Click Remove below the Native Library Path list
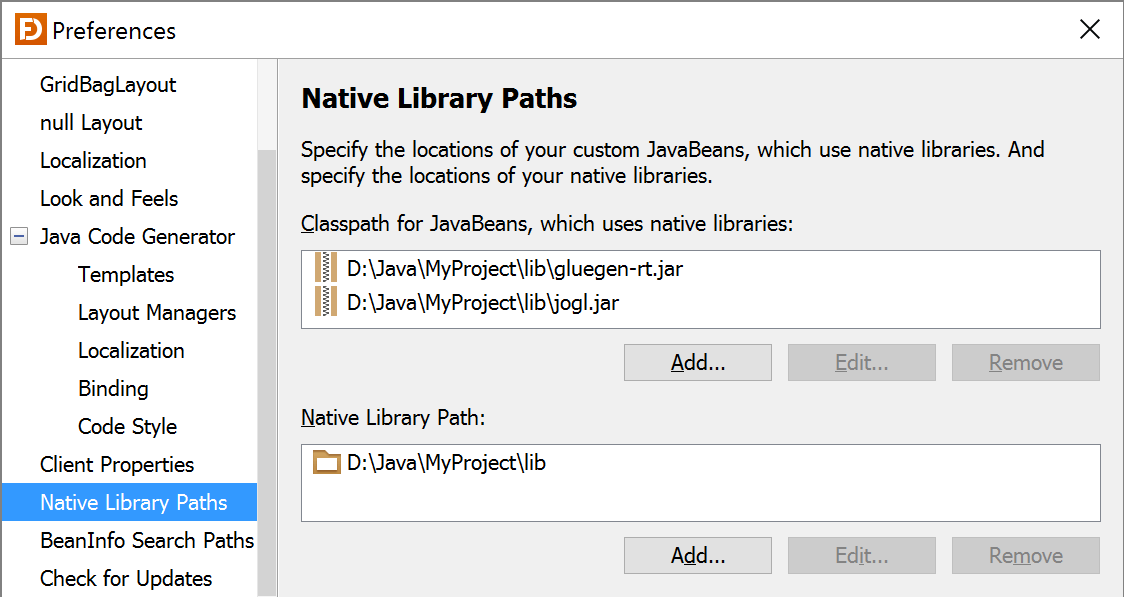This screenshot has width=1124, height=597. click(1025, 555)
